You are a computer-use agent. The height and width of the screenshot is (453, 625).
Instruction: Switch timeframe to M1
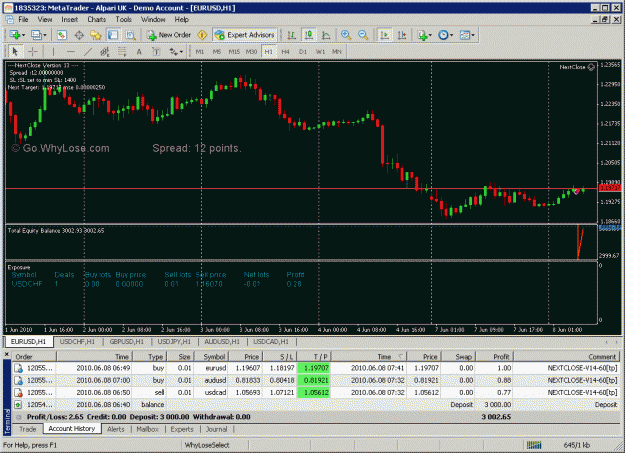(x=200, y=51)
